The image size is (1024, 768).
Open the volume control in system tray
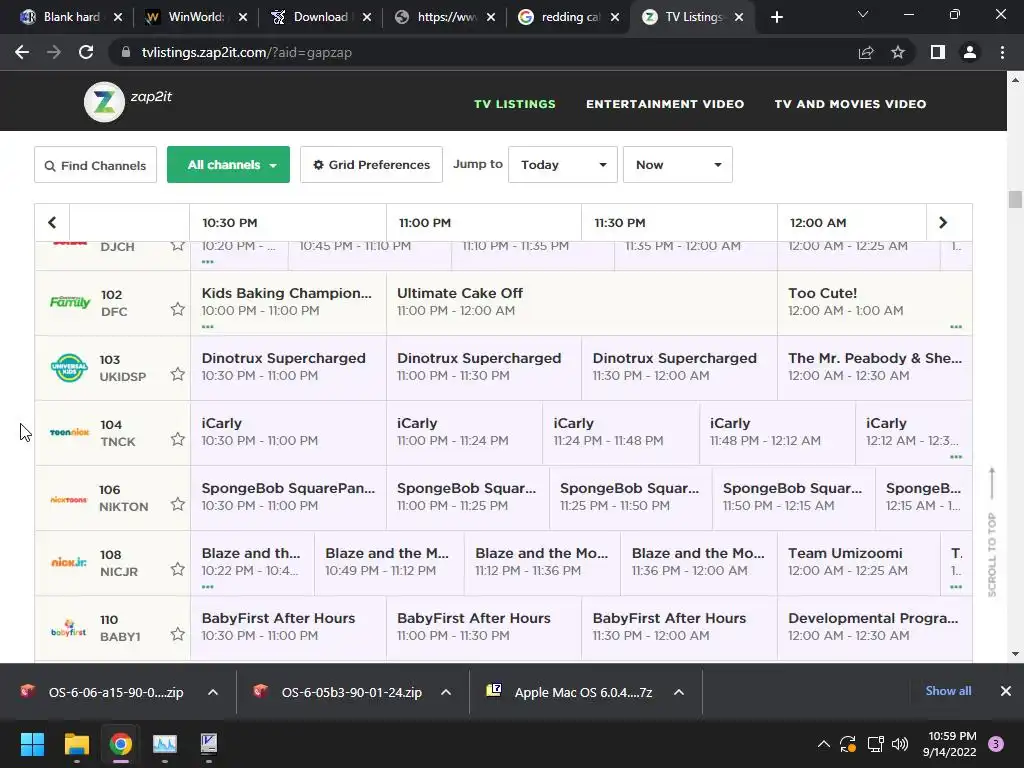pos(900,744)
